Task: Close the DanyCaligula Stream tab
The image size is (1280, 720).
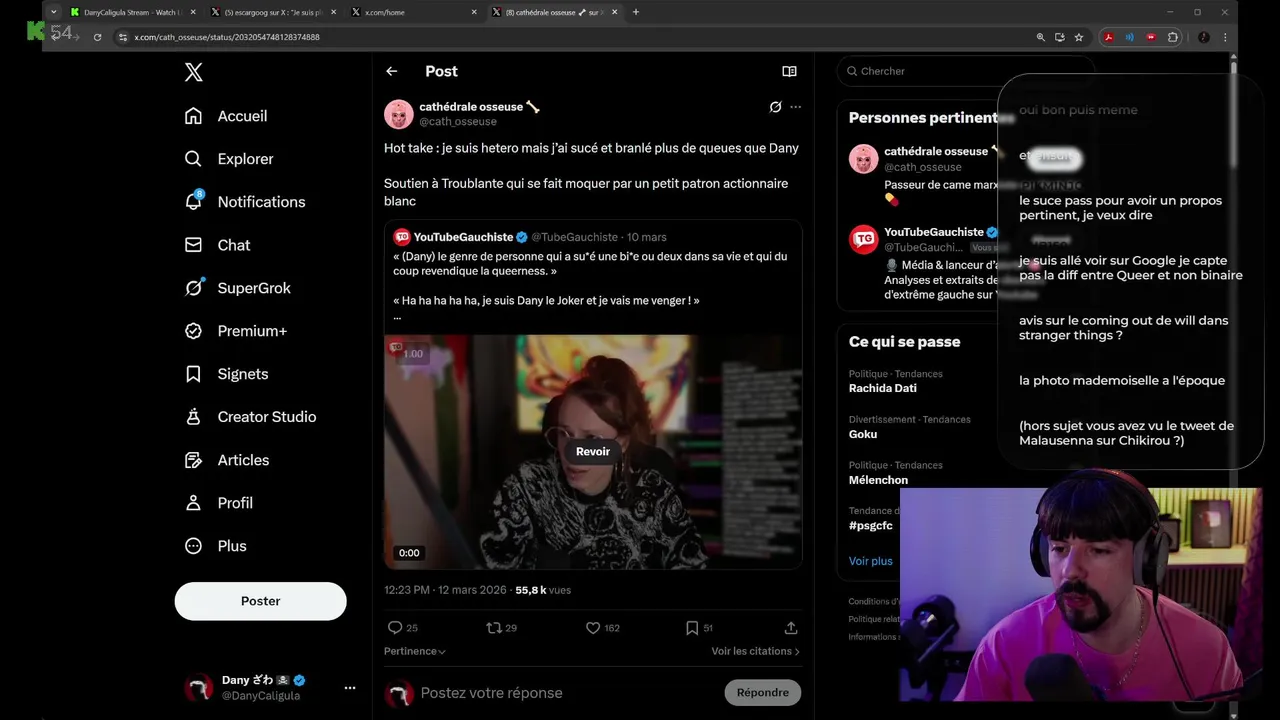Action: [192, 12]
